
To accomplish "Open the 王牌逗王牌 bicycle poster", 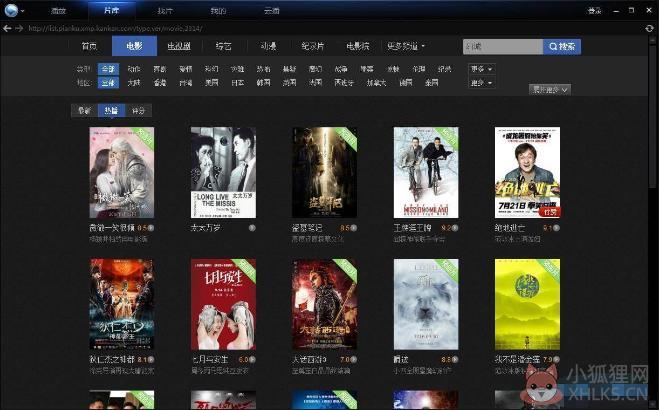I will [x=426, y=173].
